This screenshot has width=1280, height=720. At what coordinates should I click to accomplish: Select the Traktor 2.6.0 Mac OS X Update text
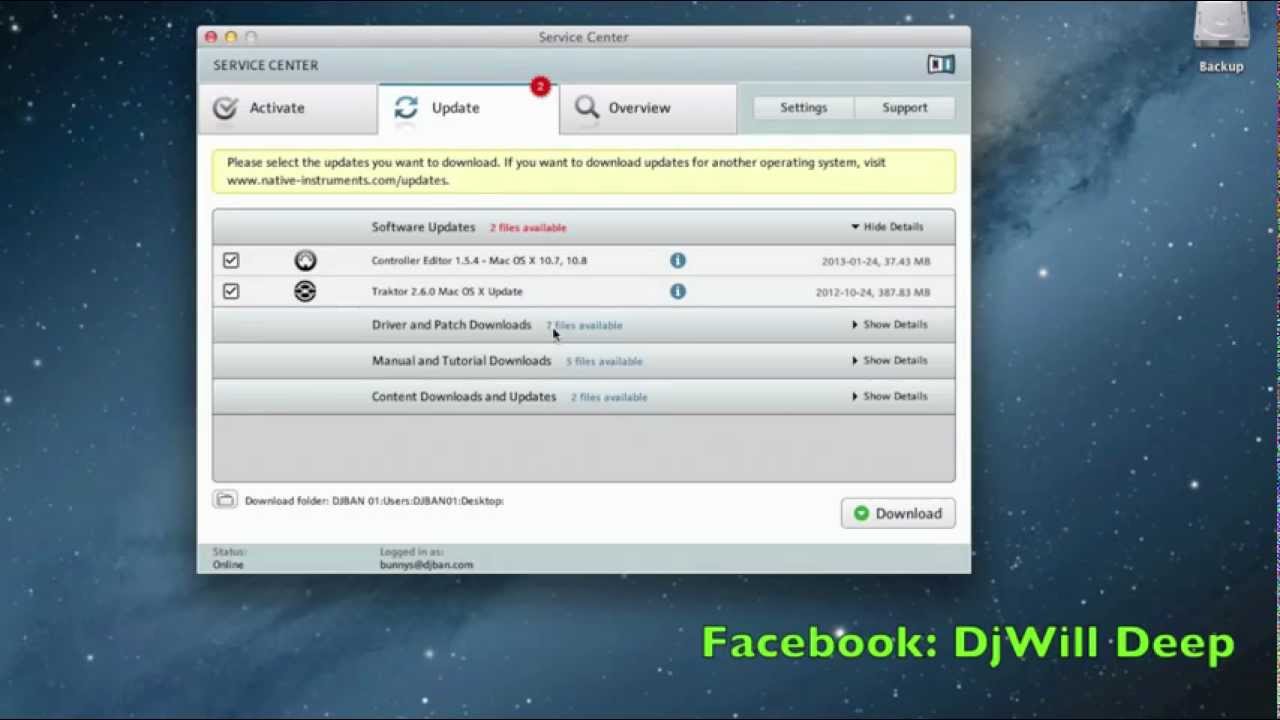(447, 292)
